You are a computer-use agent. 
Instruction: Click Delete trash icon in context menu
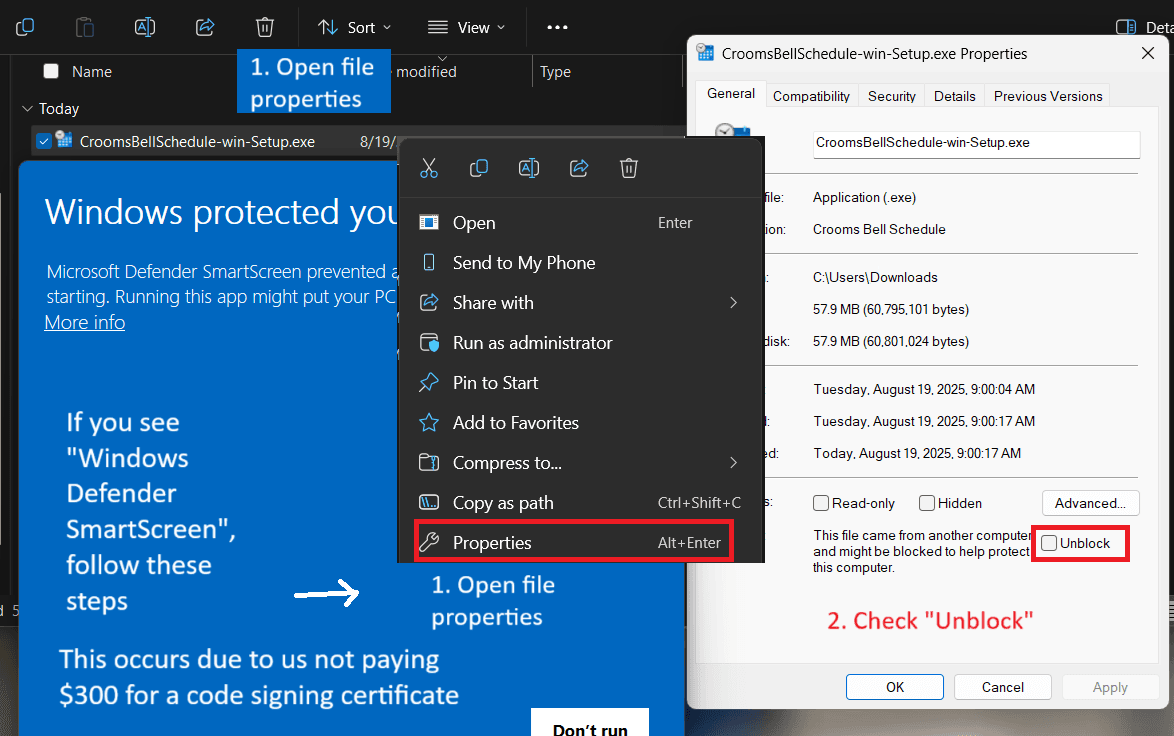tap(629, 168)
